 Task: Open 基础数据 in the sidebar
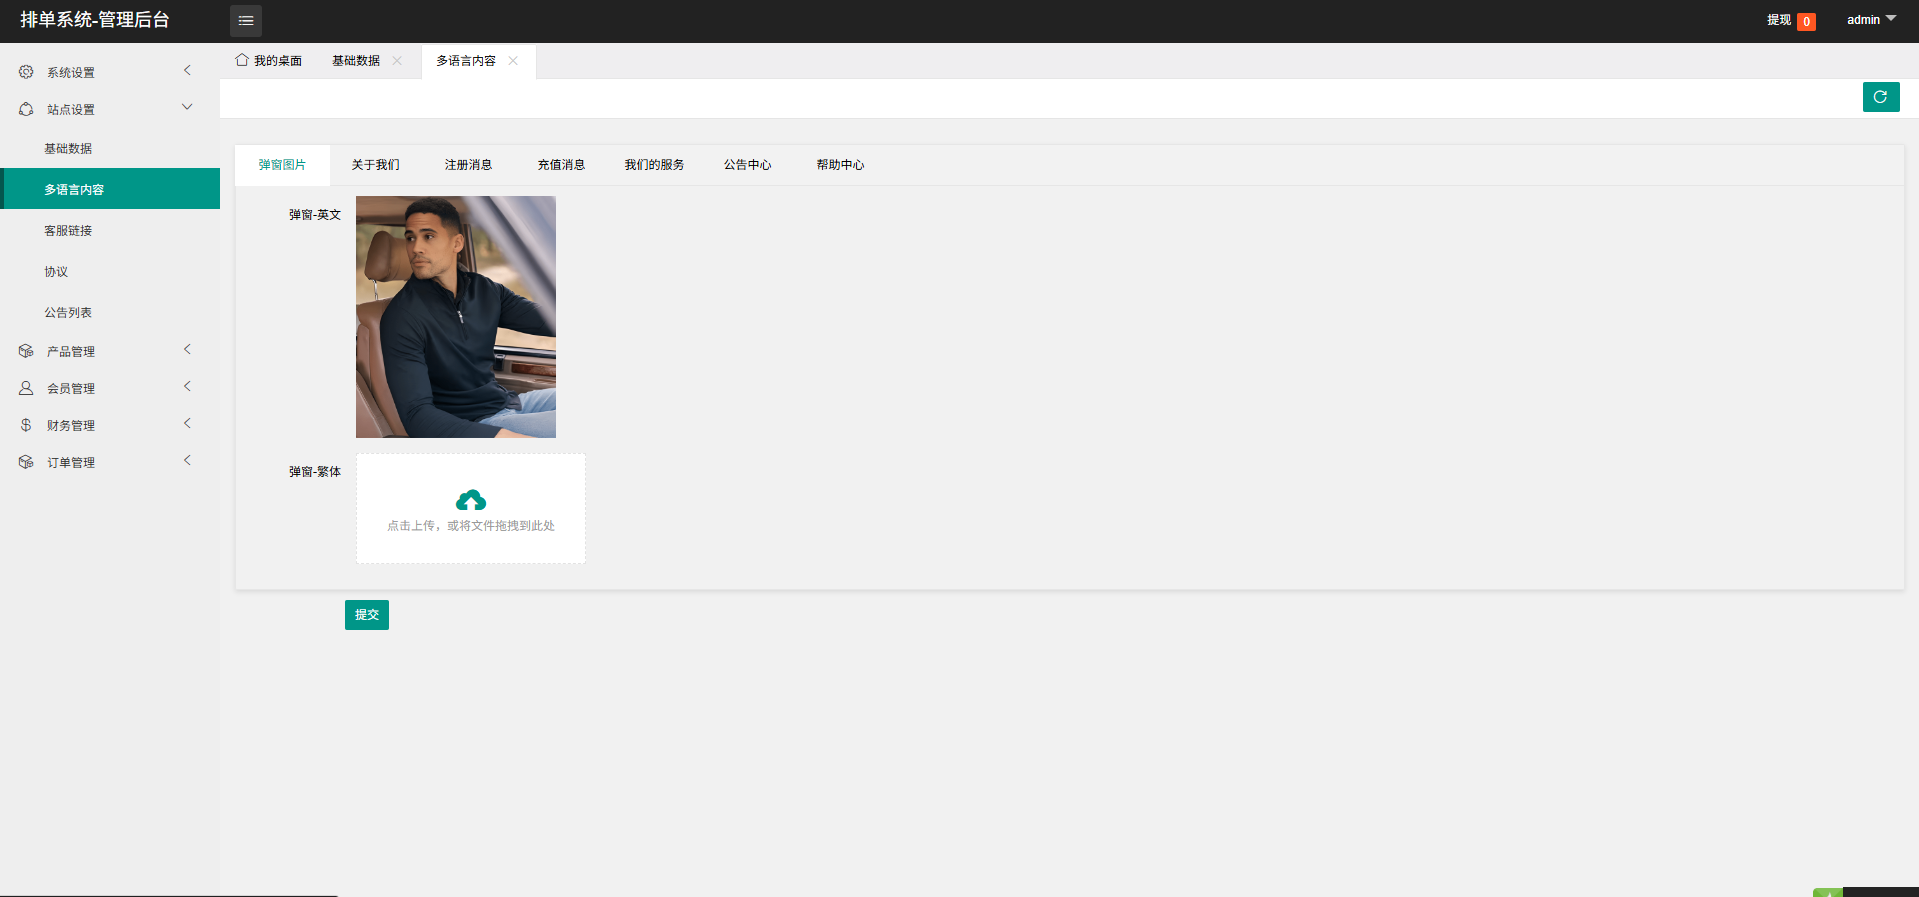pos(110,148)
